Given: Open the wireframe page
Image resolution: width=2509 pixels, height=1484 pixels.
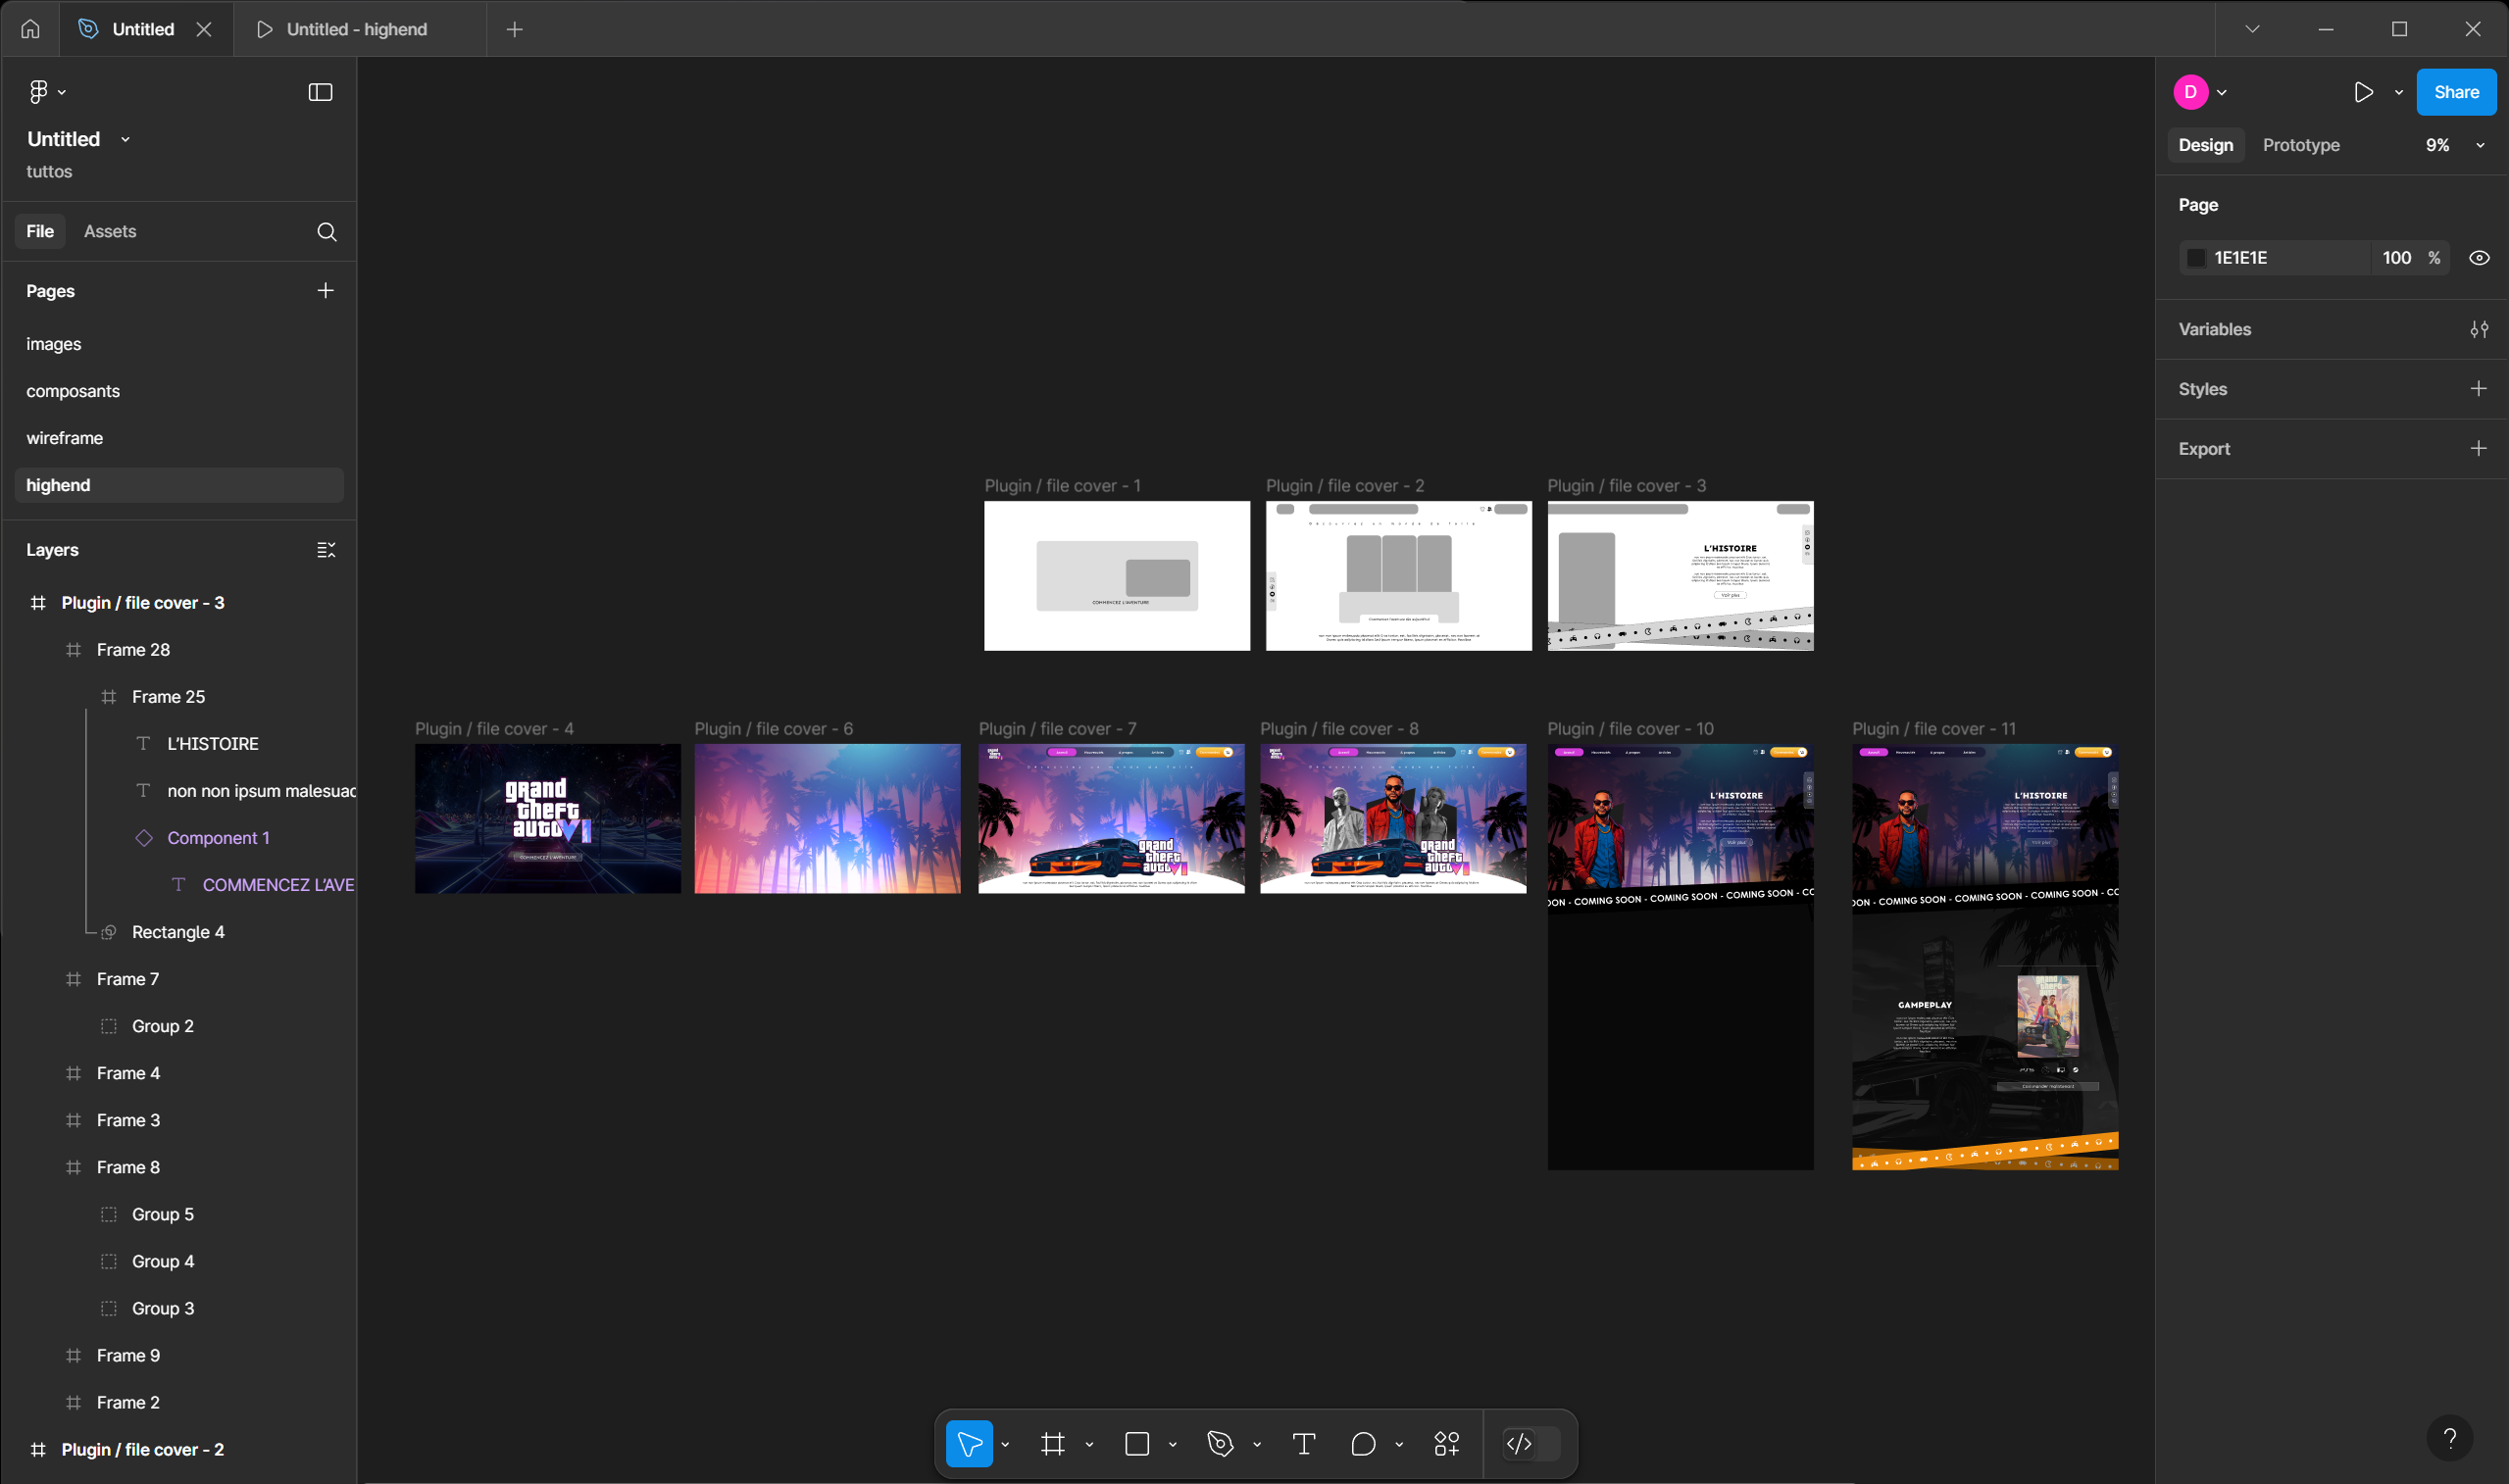Looking at the screenshot, I should 65,438.
